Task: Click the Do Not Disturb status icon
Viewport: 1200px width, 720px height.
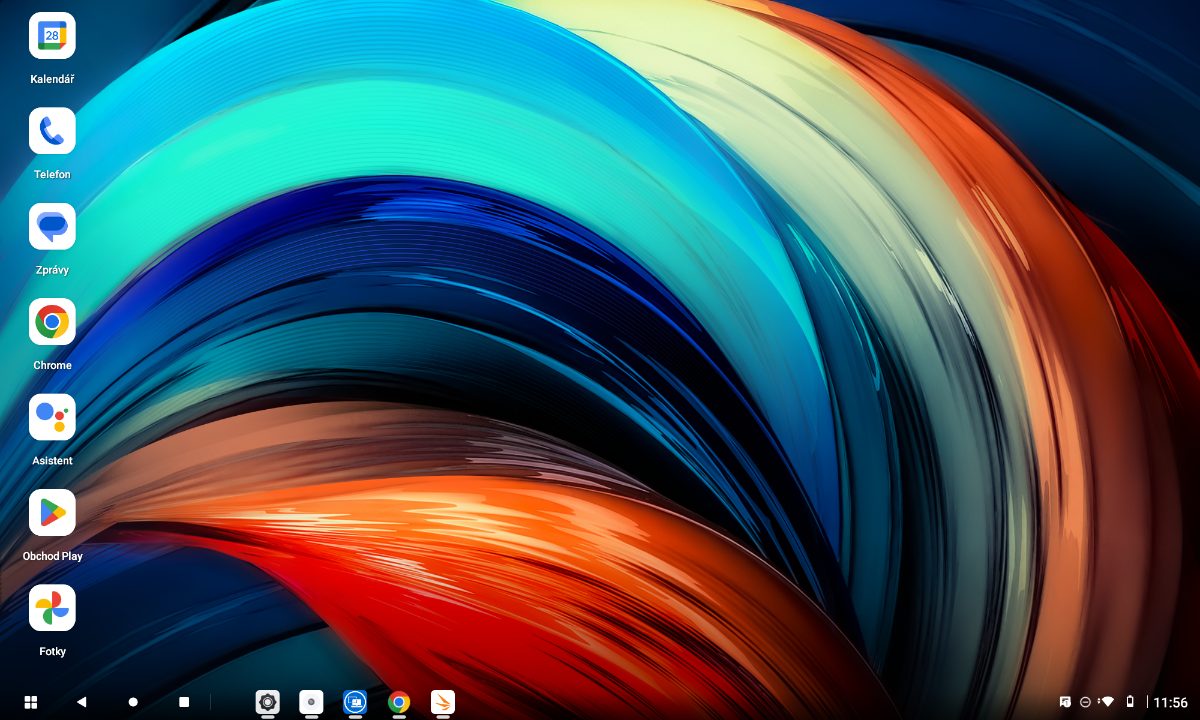Action: click(1085, 702)
